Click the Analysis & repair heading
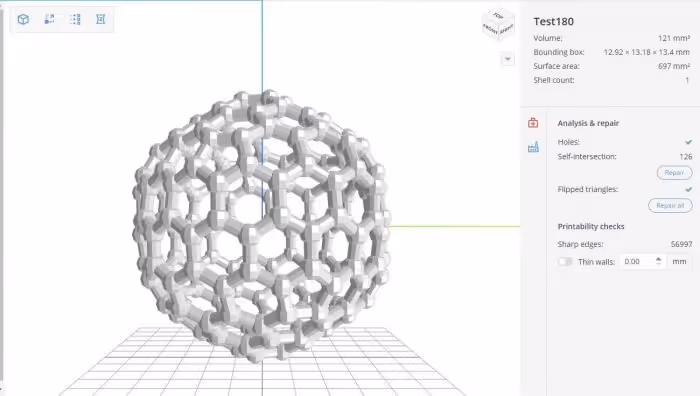This screenshot has width=700, height=396. point(588,123)
